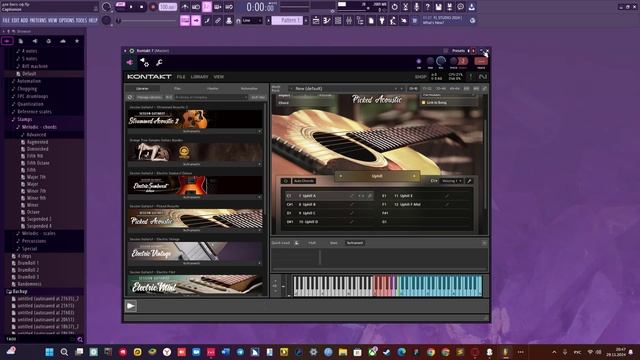This screenshot has width=640, height=360.
Task: Toggle the pink routing button in the Kontakt wrapper
Action: point(129,62)
